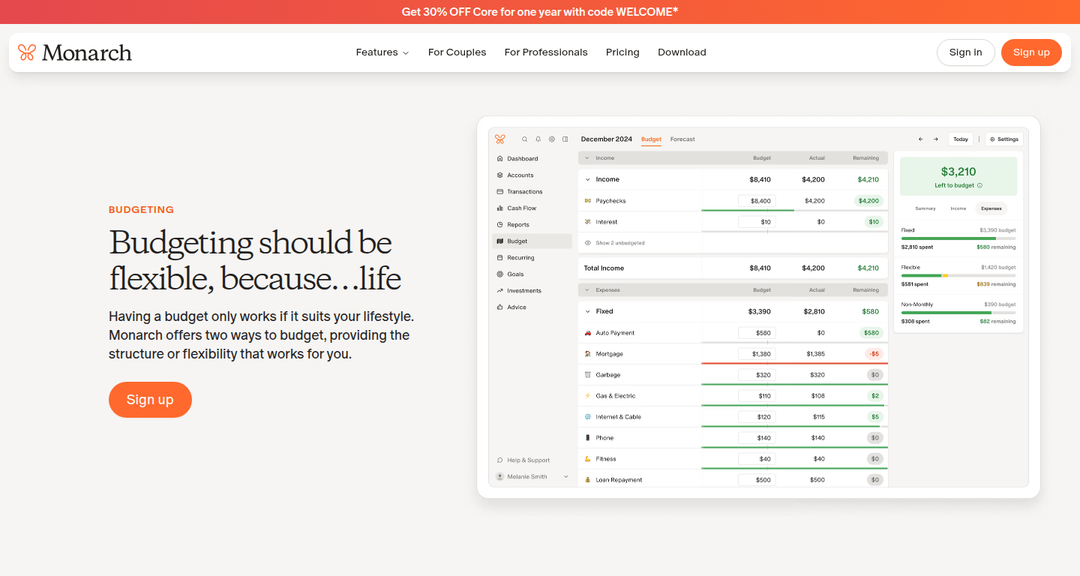Image resolution: width=1080 pixels, height=576 pixels.
Task: Collapse the bold Income group row
Action: [588, 180]
